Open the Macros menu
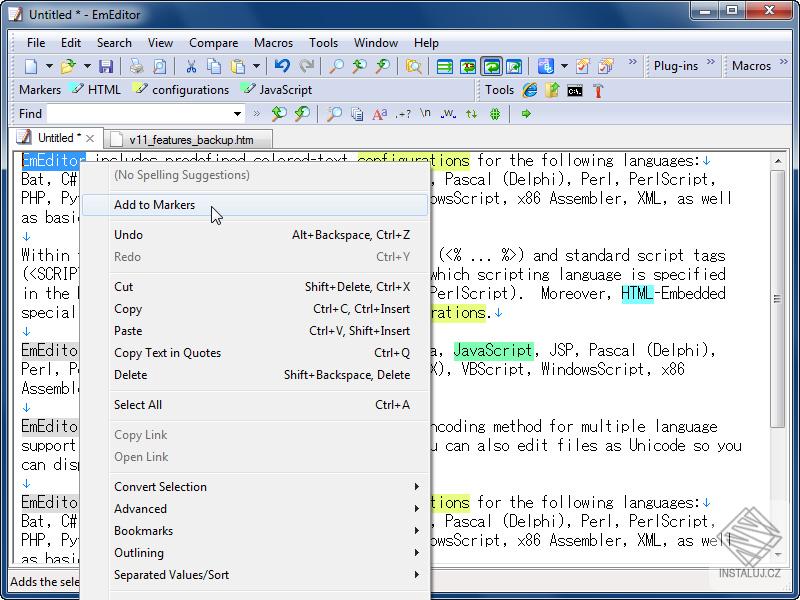The width and height of the screenshot is (800, 600). click(273, 43)
